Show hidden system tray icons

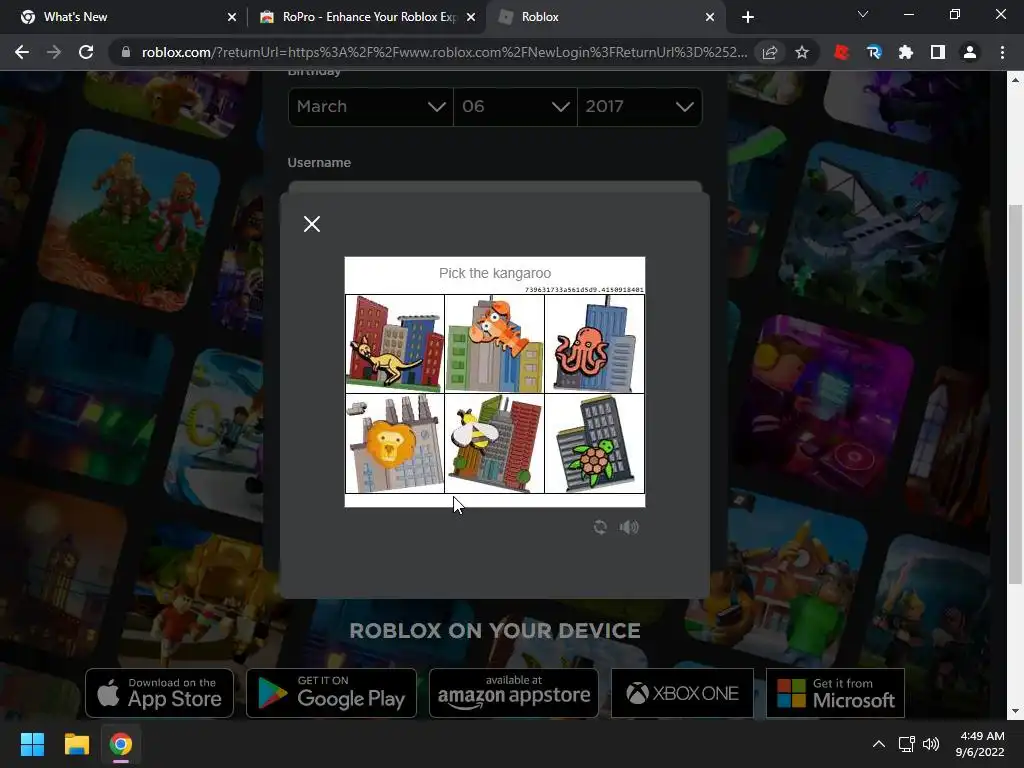pyautogui.click(x=879, y=744)
